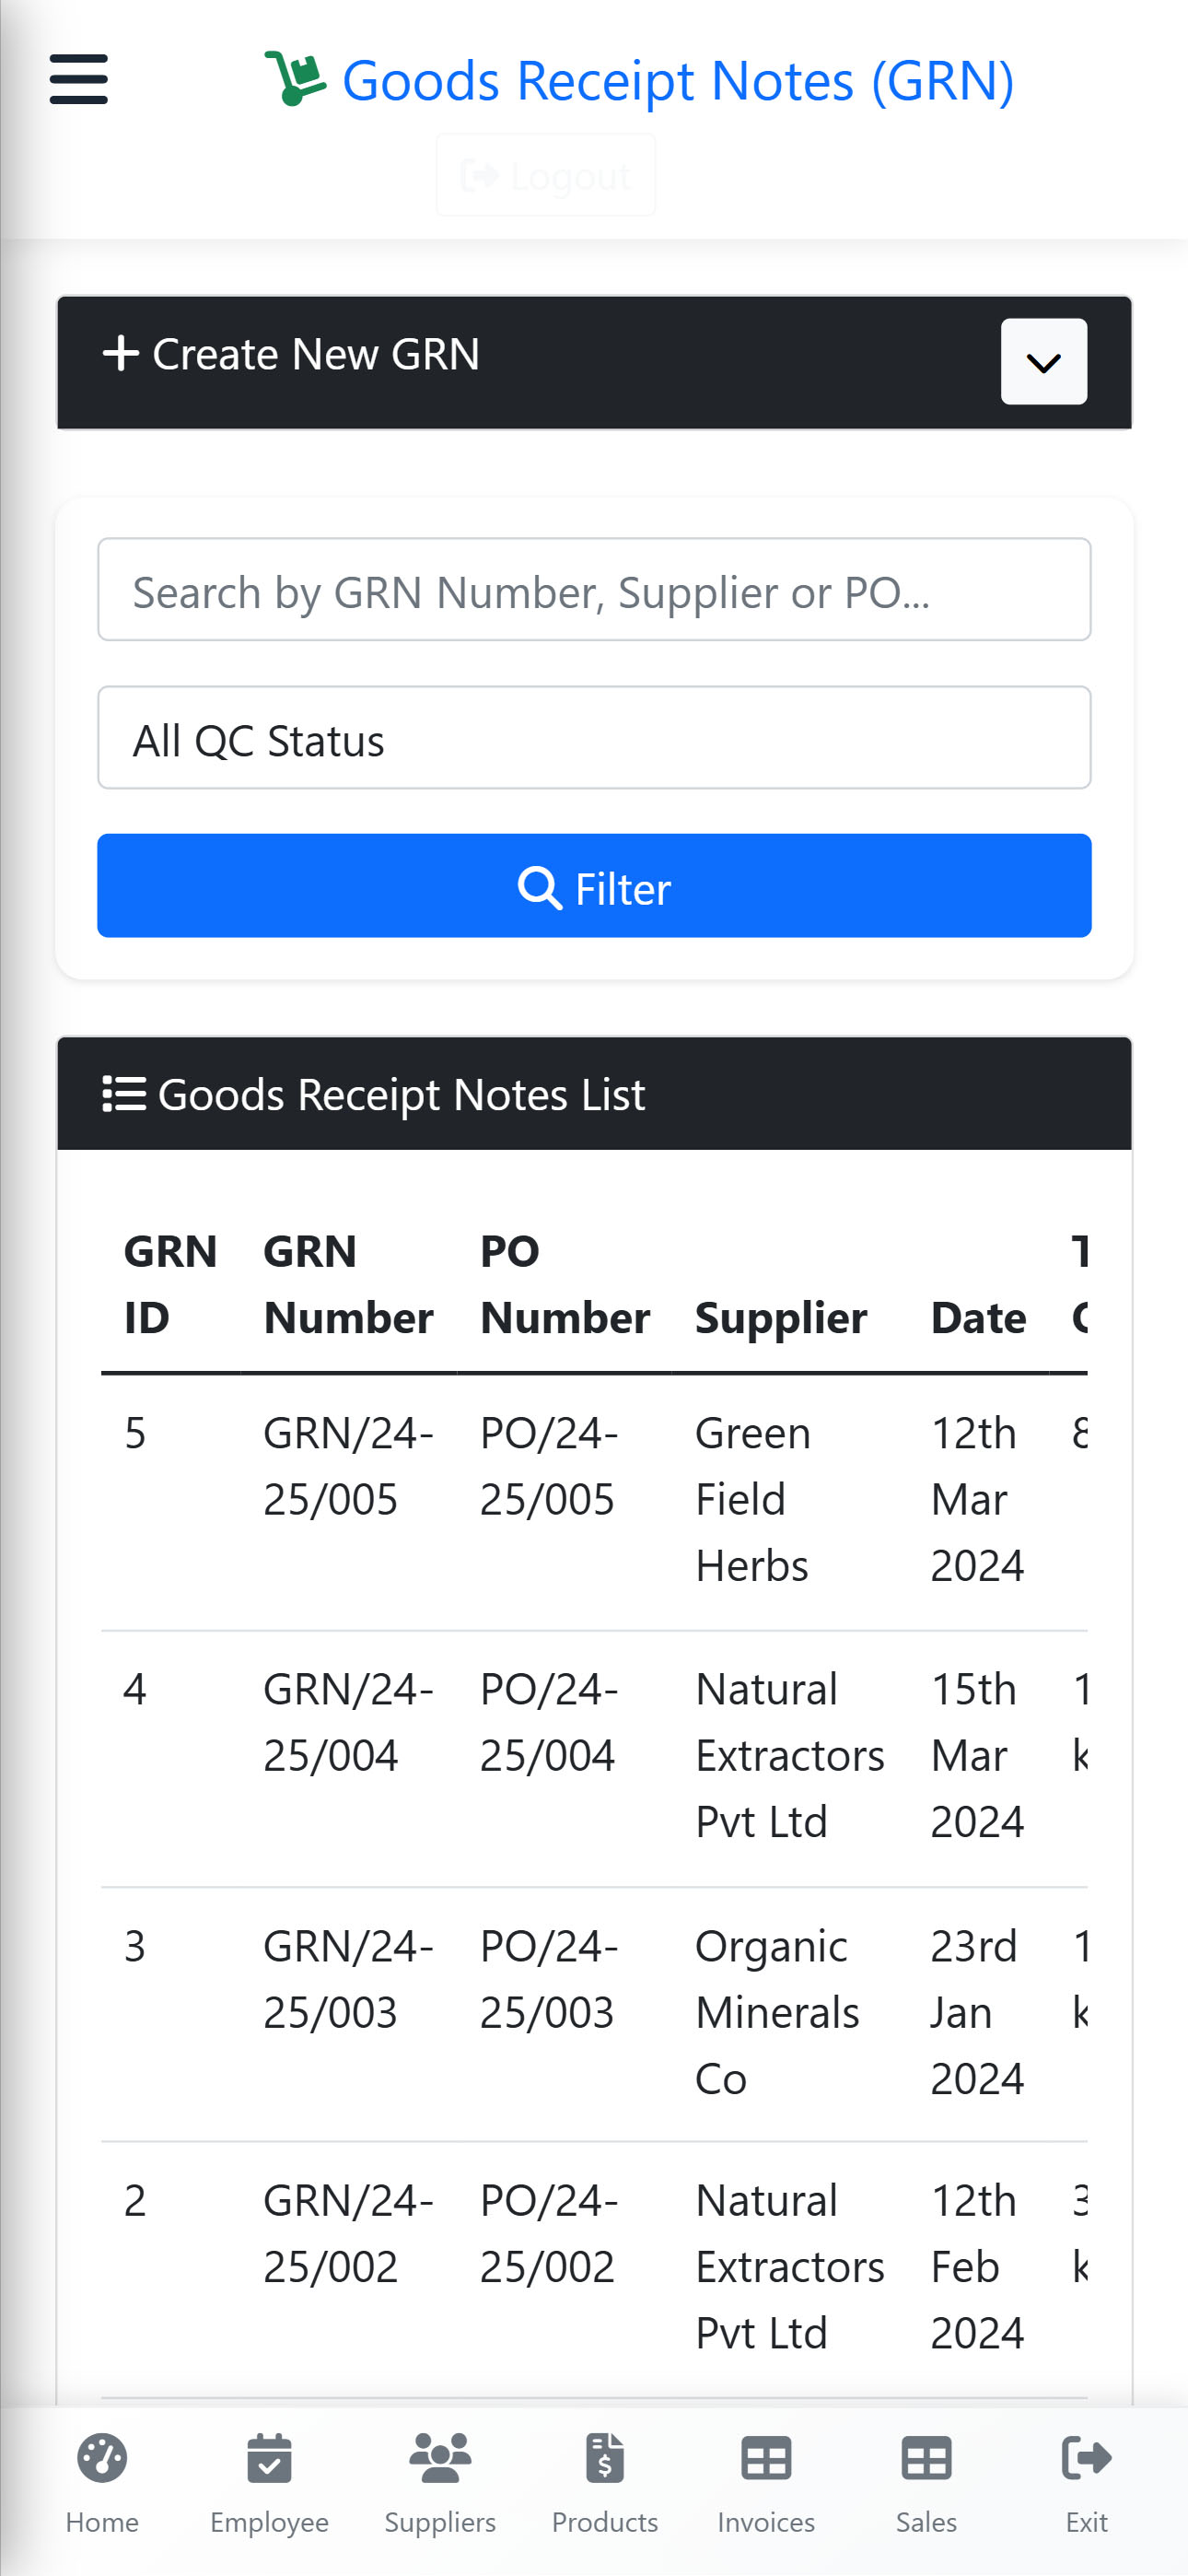The height and width of the screenshot is (2576, 1188).
Task: Open the Products tab invoice-dollar icon
Action: [x=605, y=2458]
